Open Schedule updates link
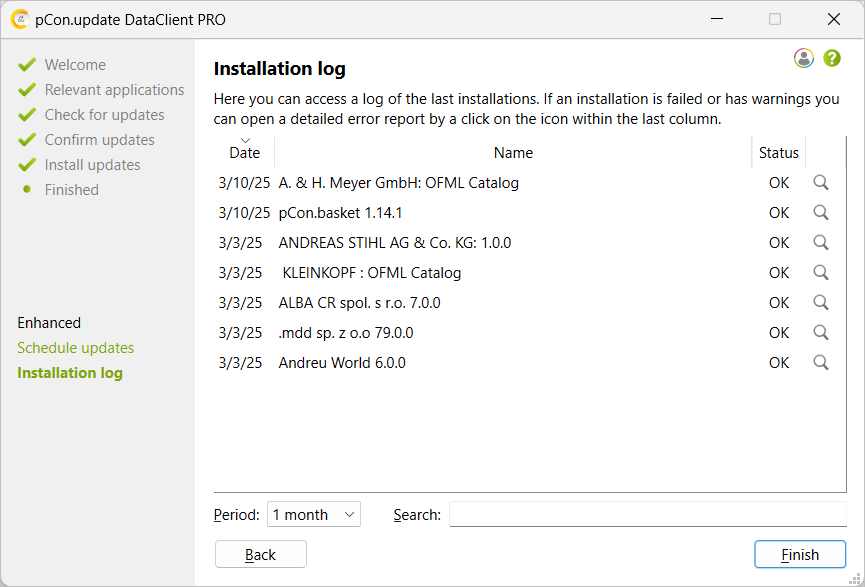 click(76, 348)
